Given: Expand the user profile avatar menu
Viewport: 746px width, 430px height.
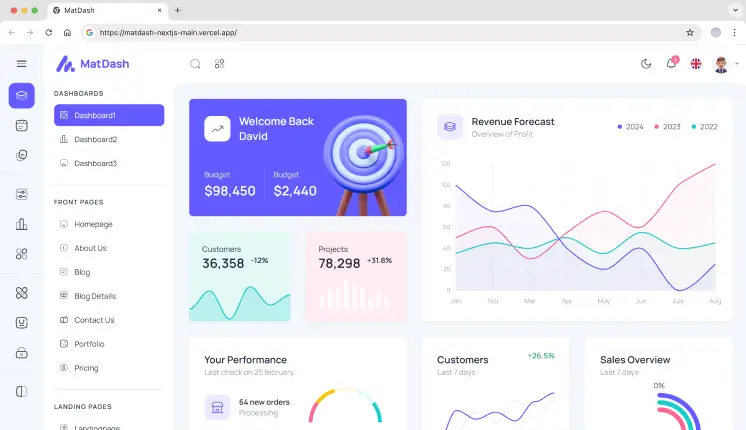Looking at the screenshot, I should click(722, 64).
